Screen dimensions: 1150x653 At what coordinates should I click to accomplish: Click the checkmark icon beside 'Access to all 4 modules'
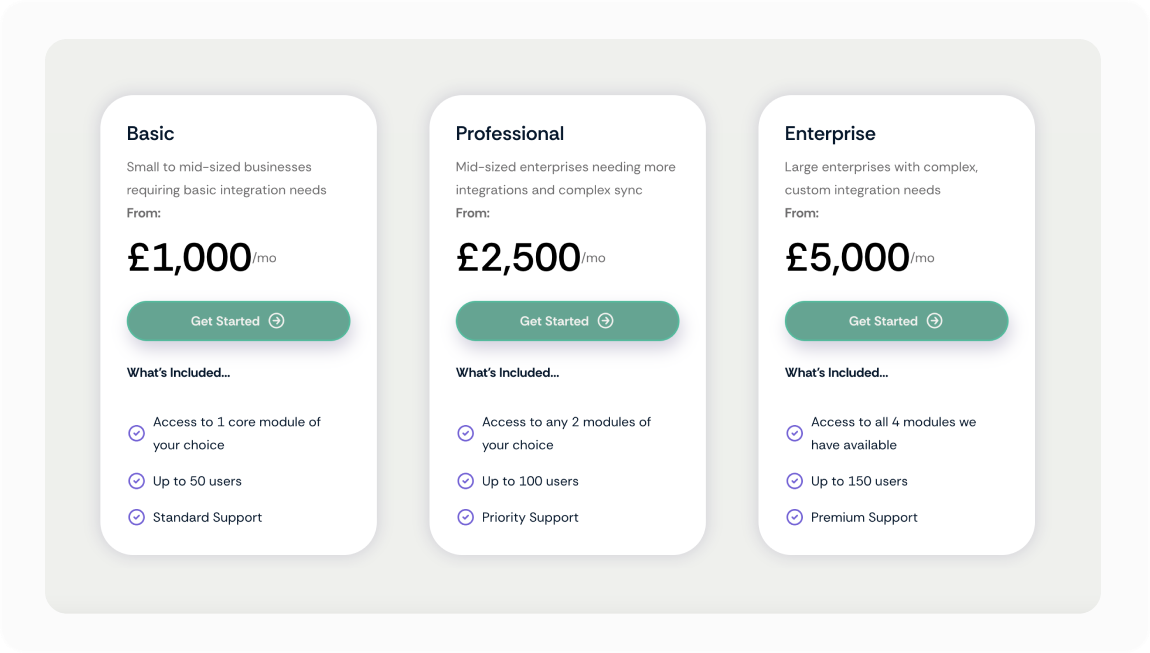(795, 433)
